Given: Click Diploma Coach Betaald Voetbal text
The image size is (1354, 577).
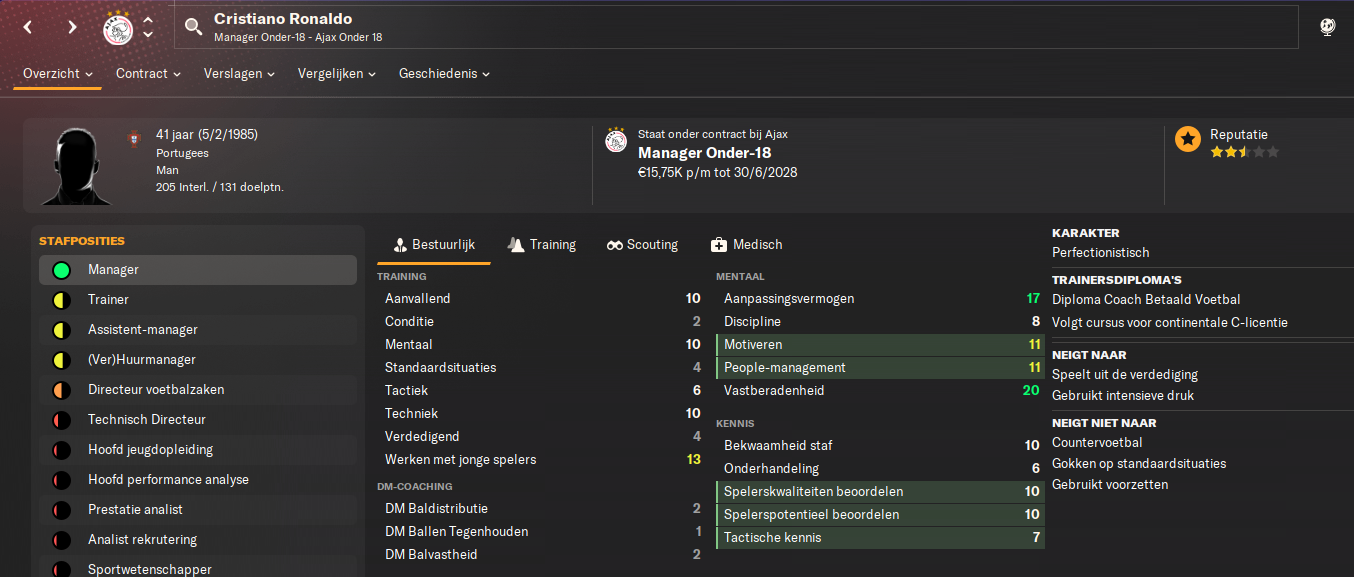Looking at the screenshot, I should point(1146,299).
